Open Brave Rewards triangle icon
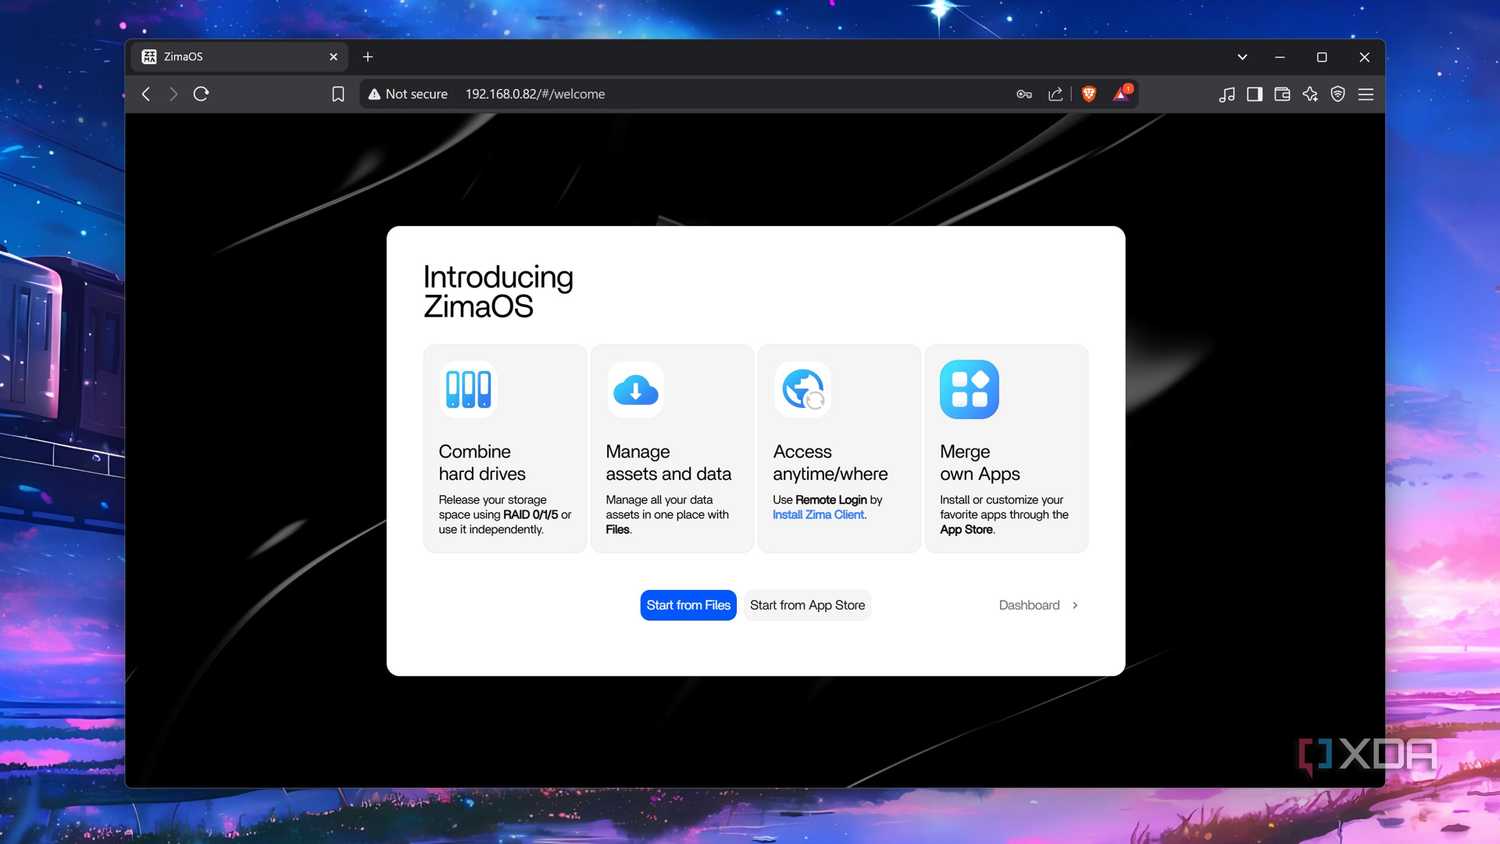The height and width of the screenshot is (844, 1500). pos(1122,93)
